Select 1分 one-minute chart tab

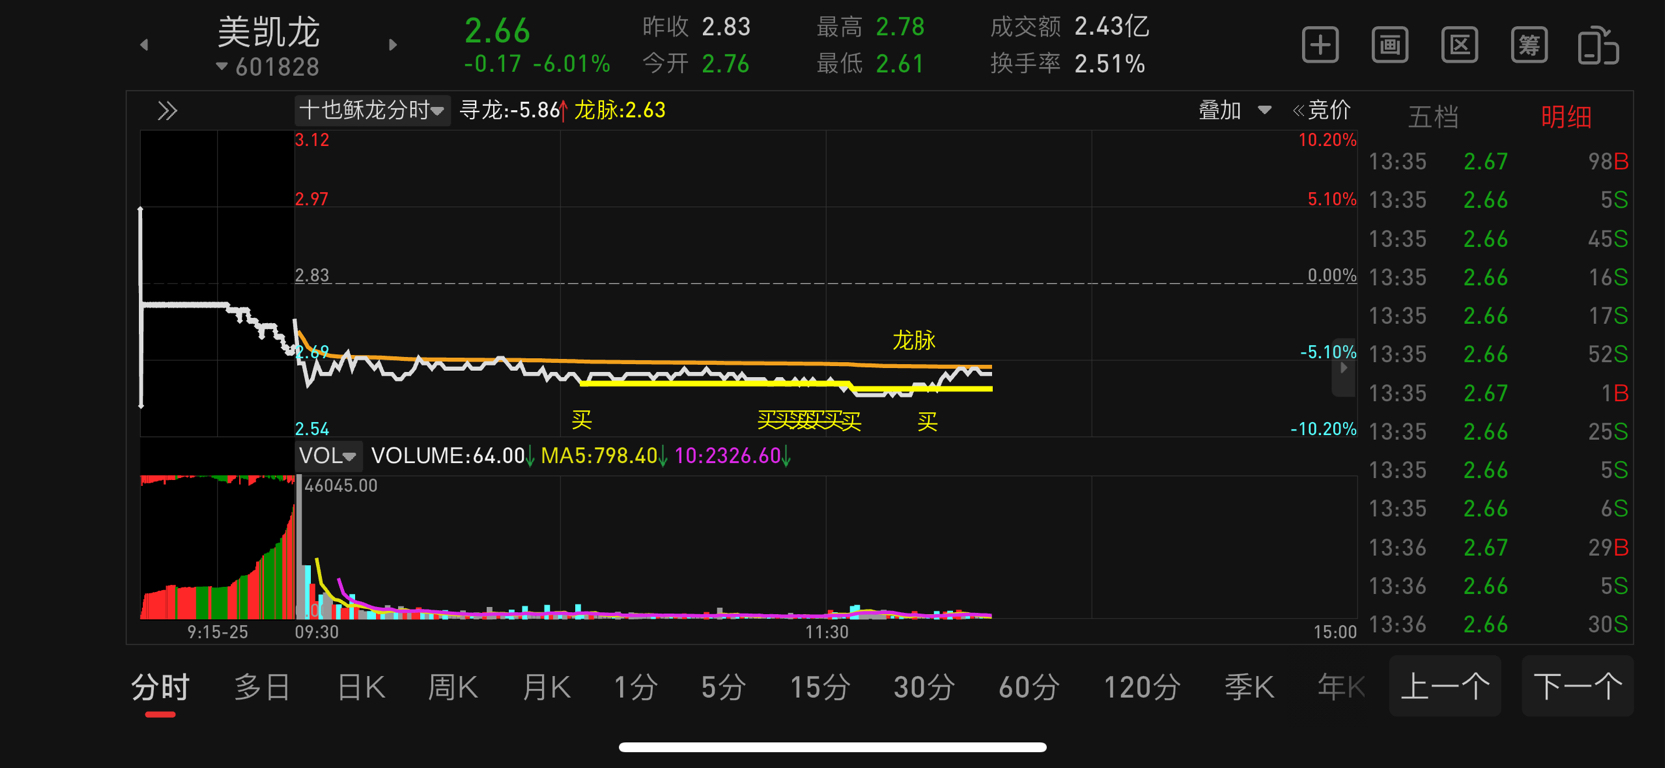point(636,688)
